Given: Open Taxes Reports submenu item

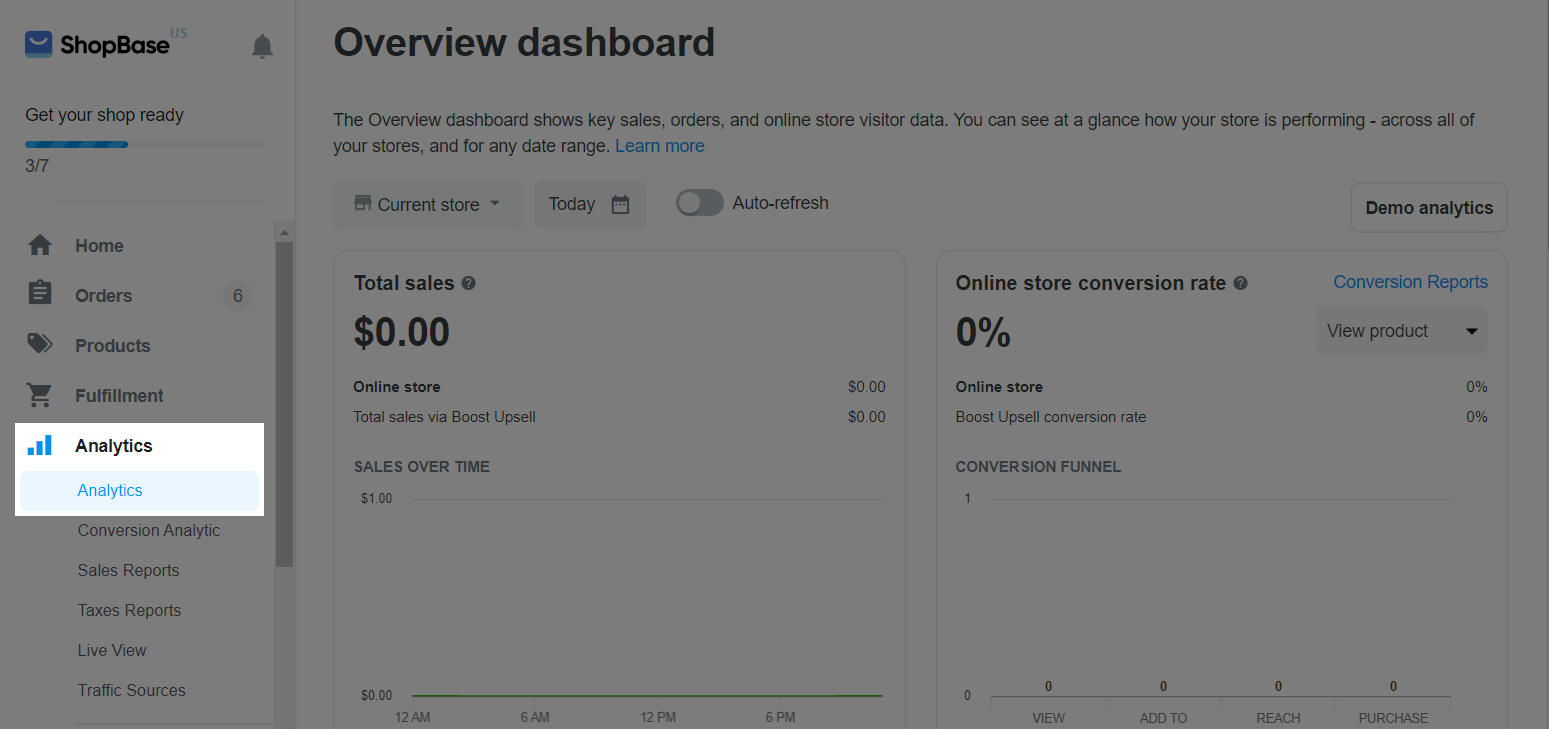Looking at the screenshot, I should [129, 610].
